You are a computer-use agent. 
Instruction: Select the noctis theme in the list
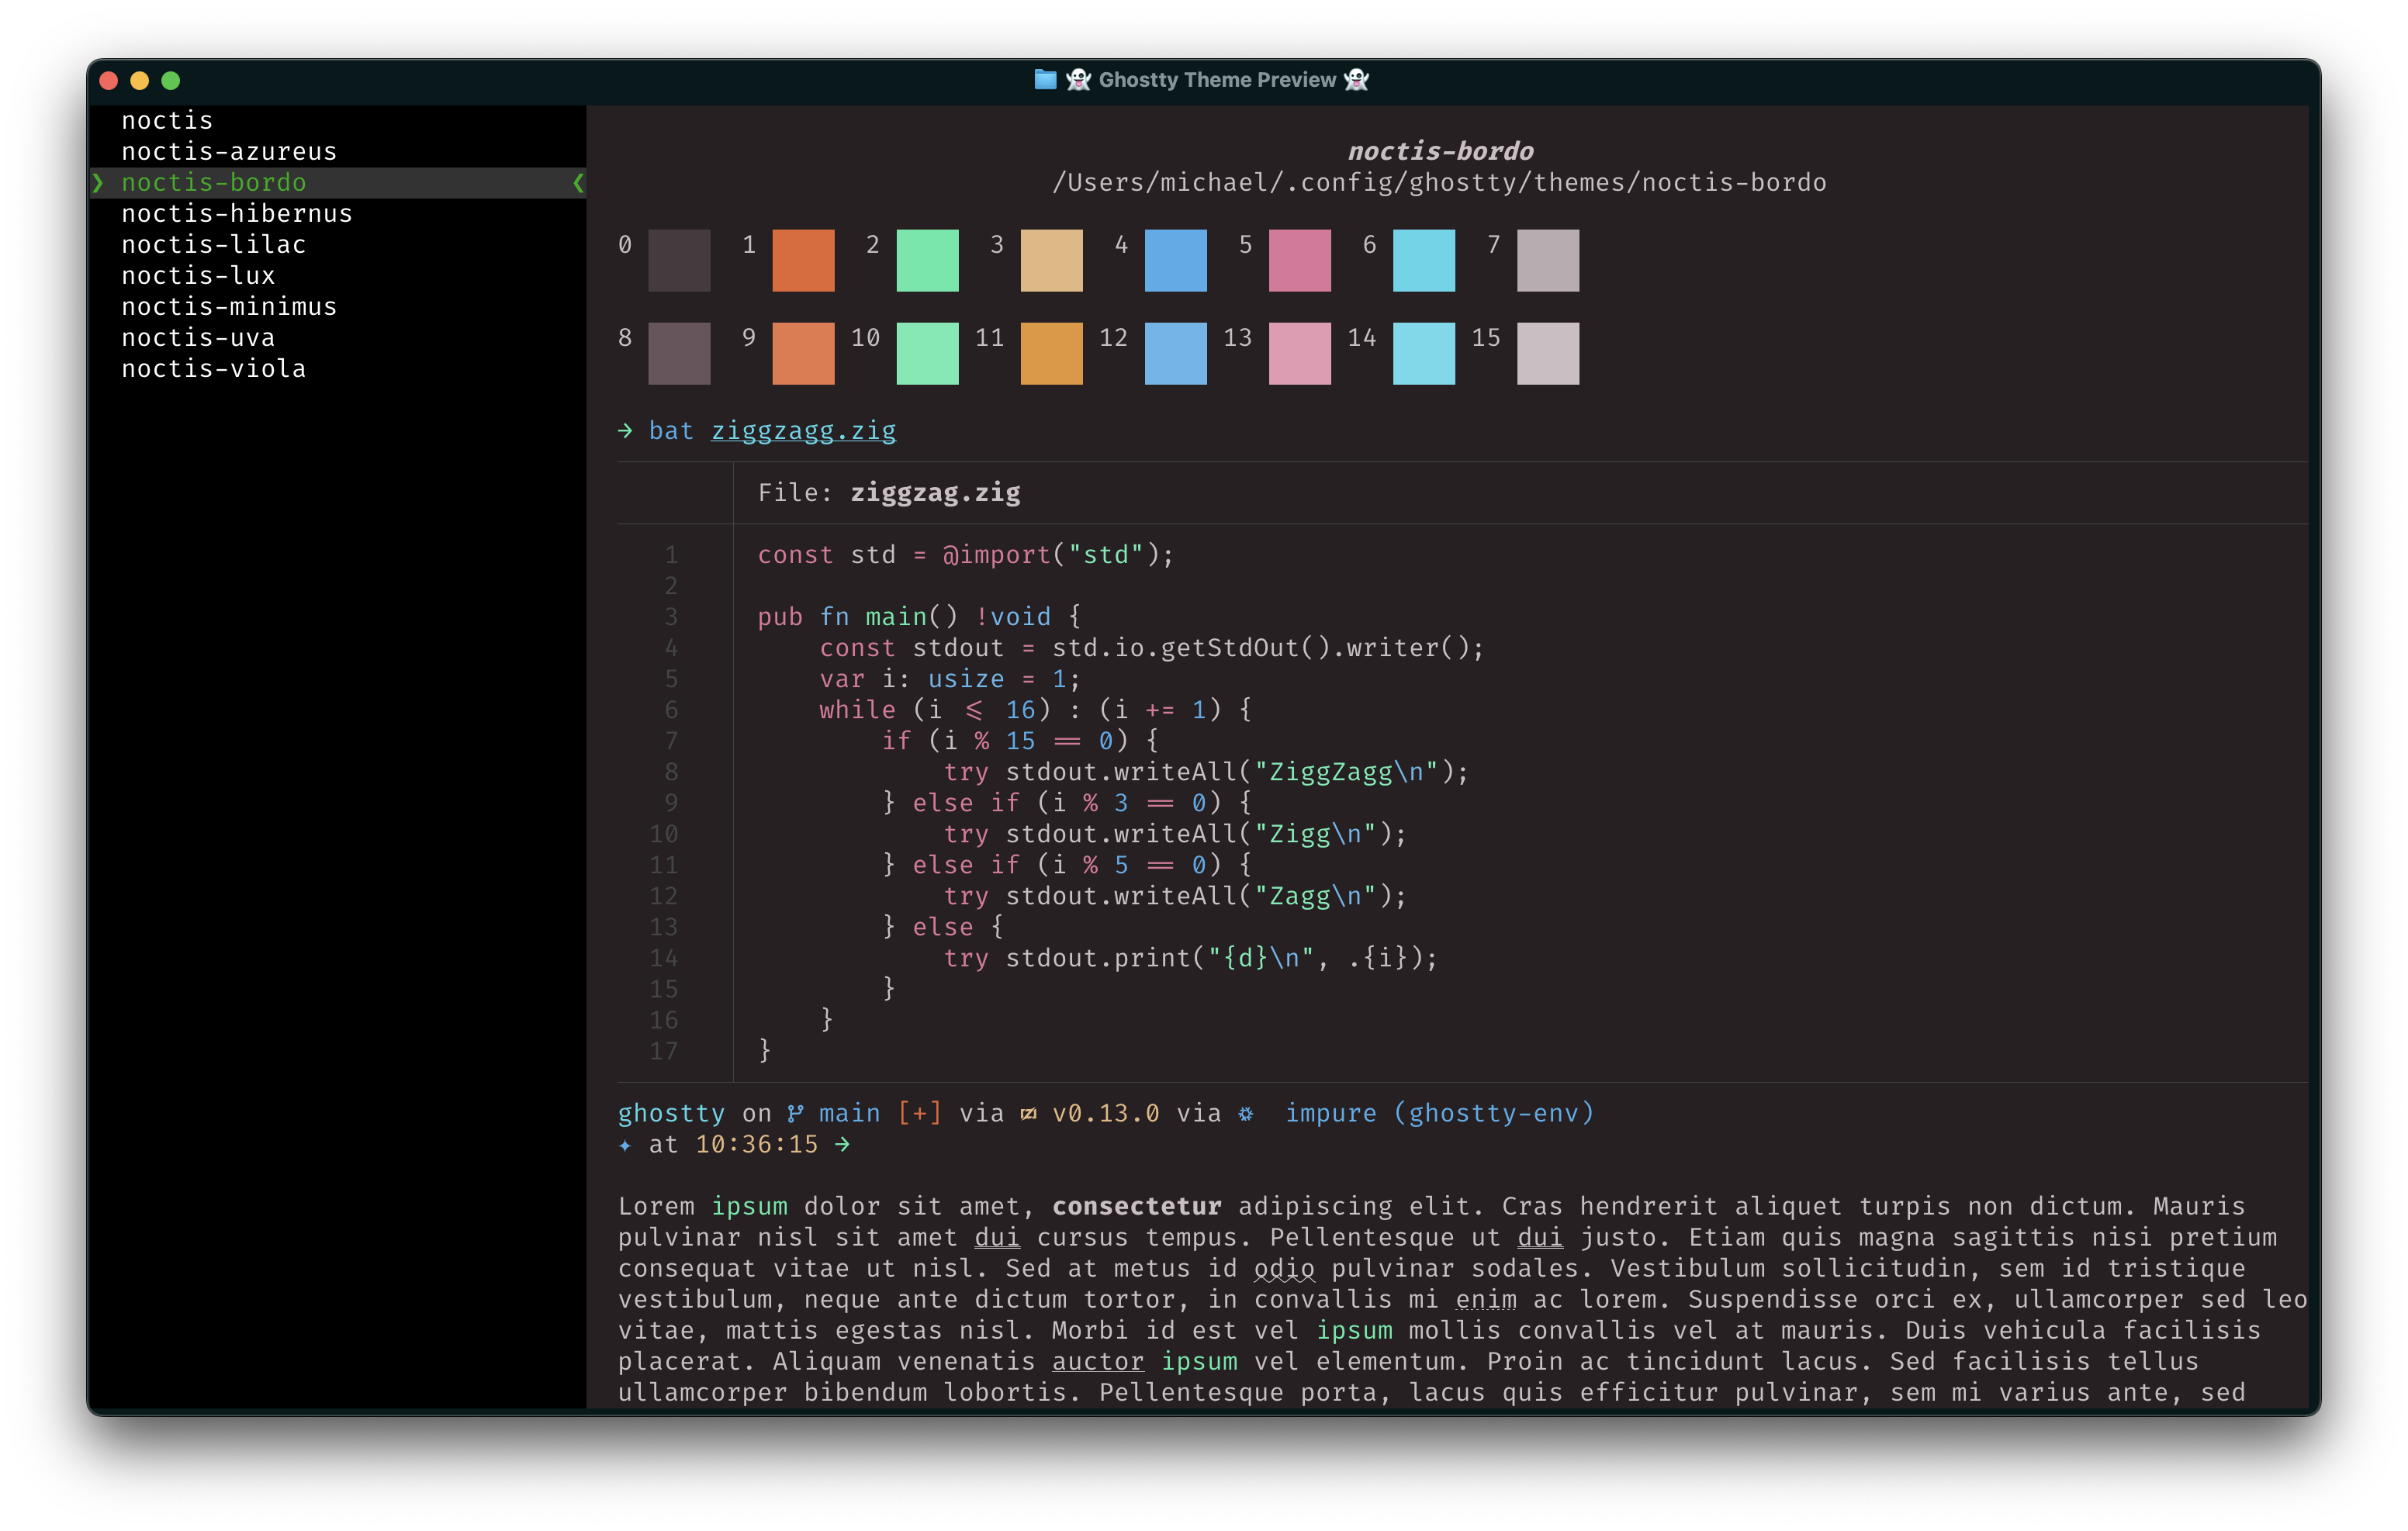167,120
